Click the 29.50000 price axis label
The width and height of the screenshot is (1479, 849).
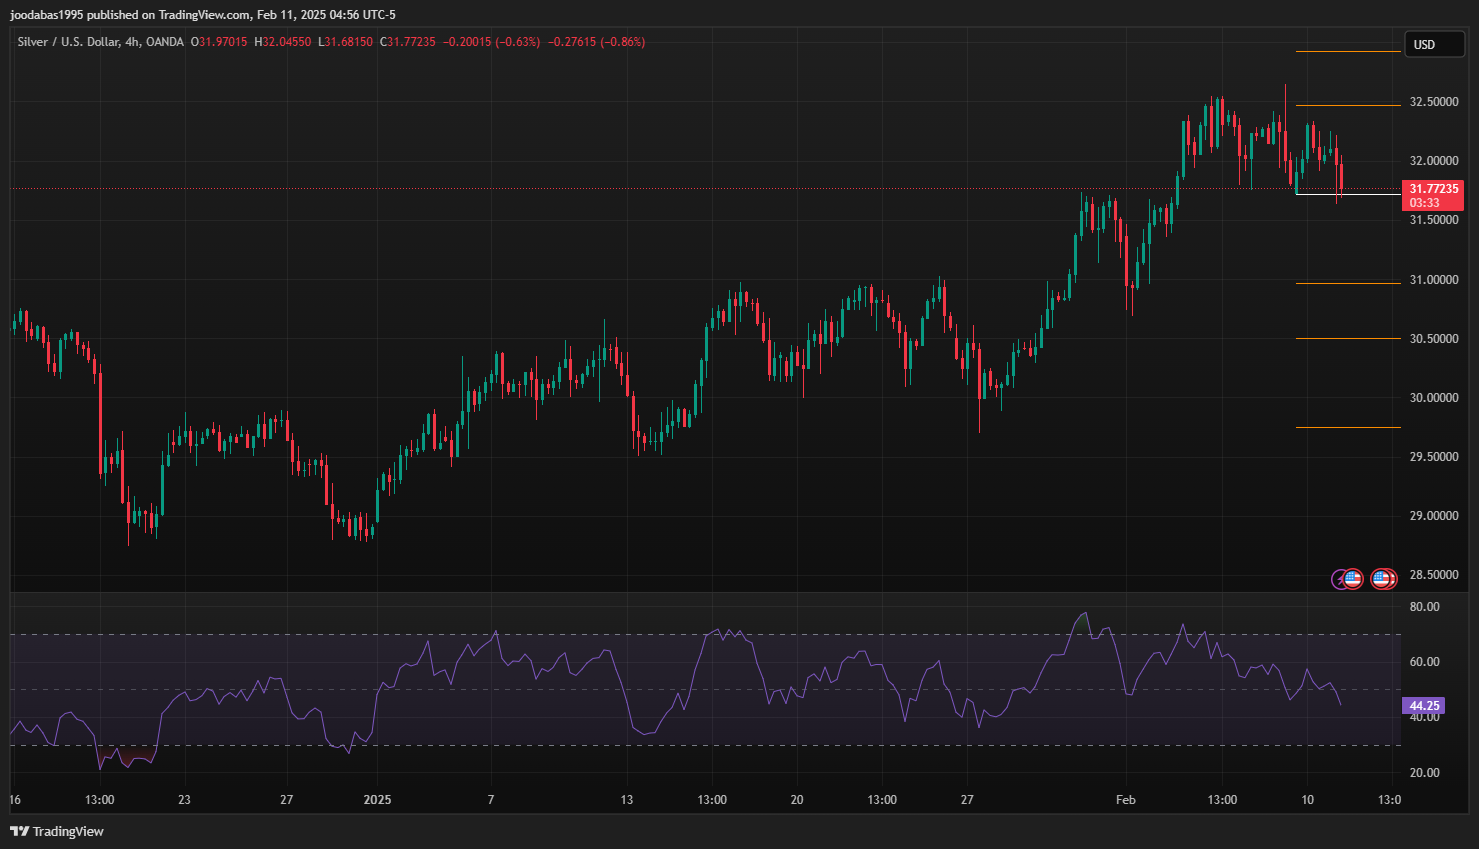coord(1434,457)
